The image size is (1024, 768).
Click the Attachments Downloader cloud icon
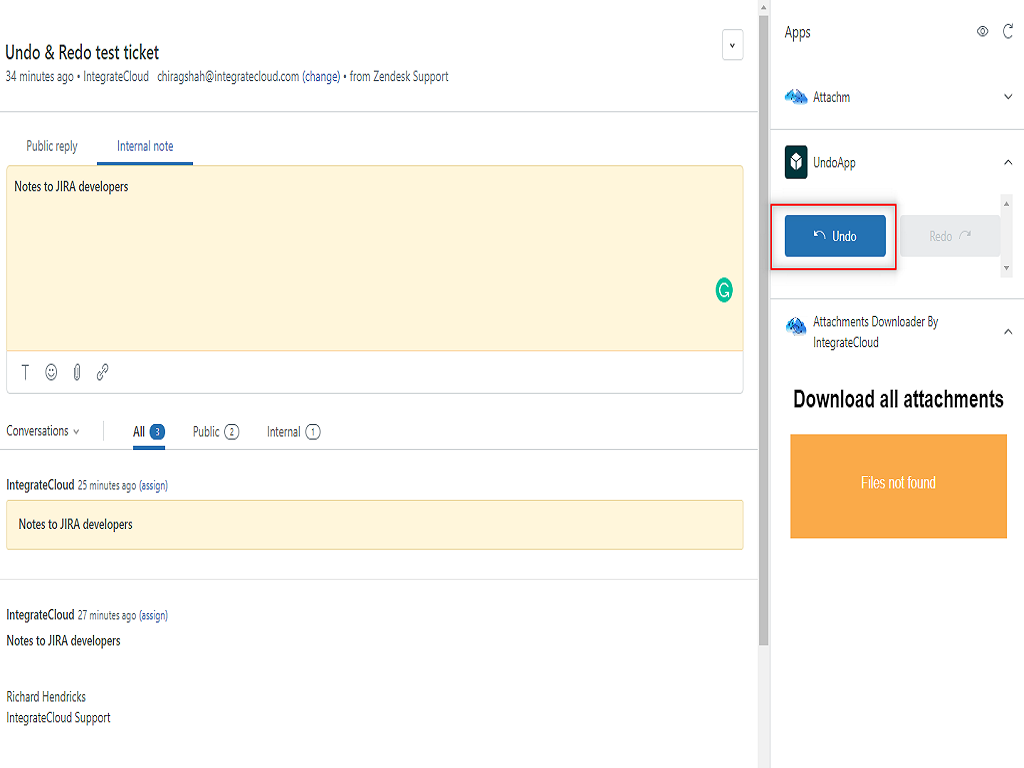pyautogui.click(x=796, y=326)
